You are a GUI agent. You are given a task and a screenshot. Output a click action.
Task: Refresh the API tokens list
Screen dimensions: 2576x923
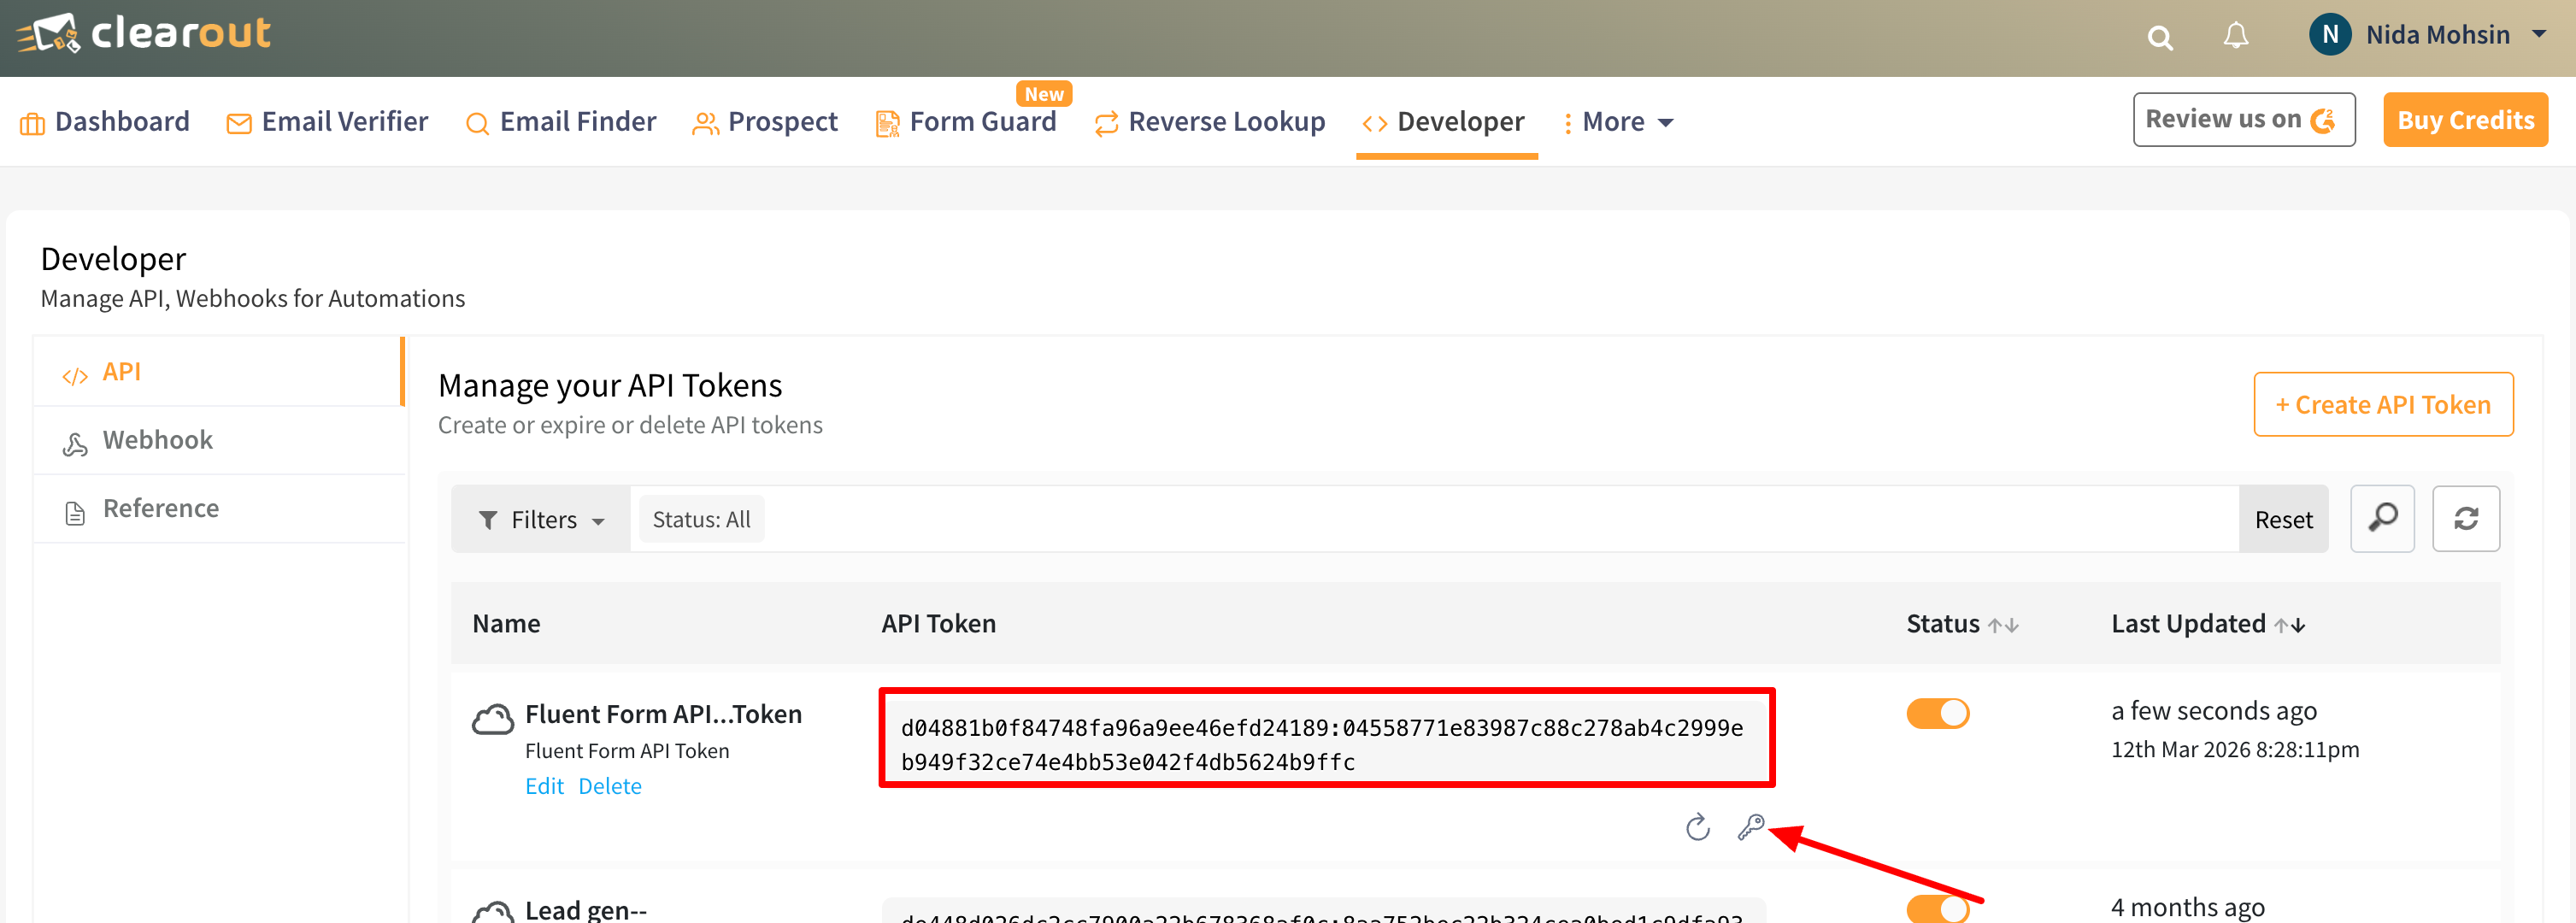(2466, 518)
